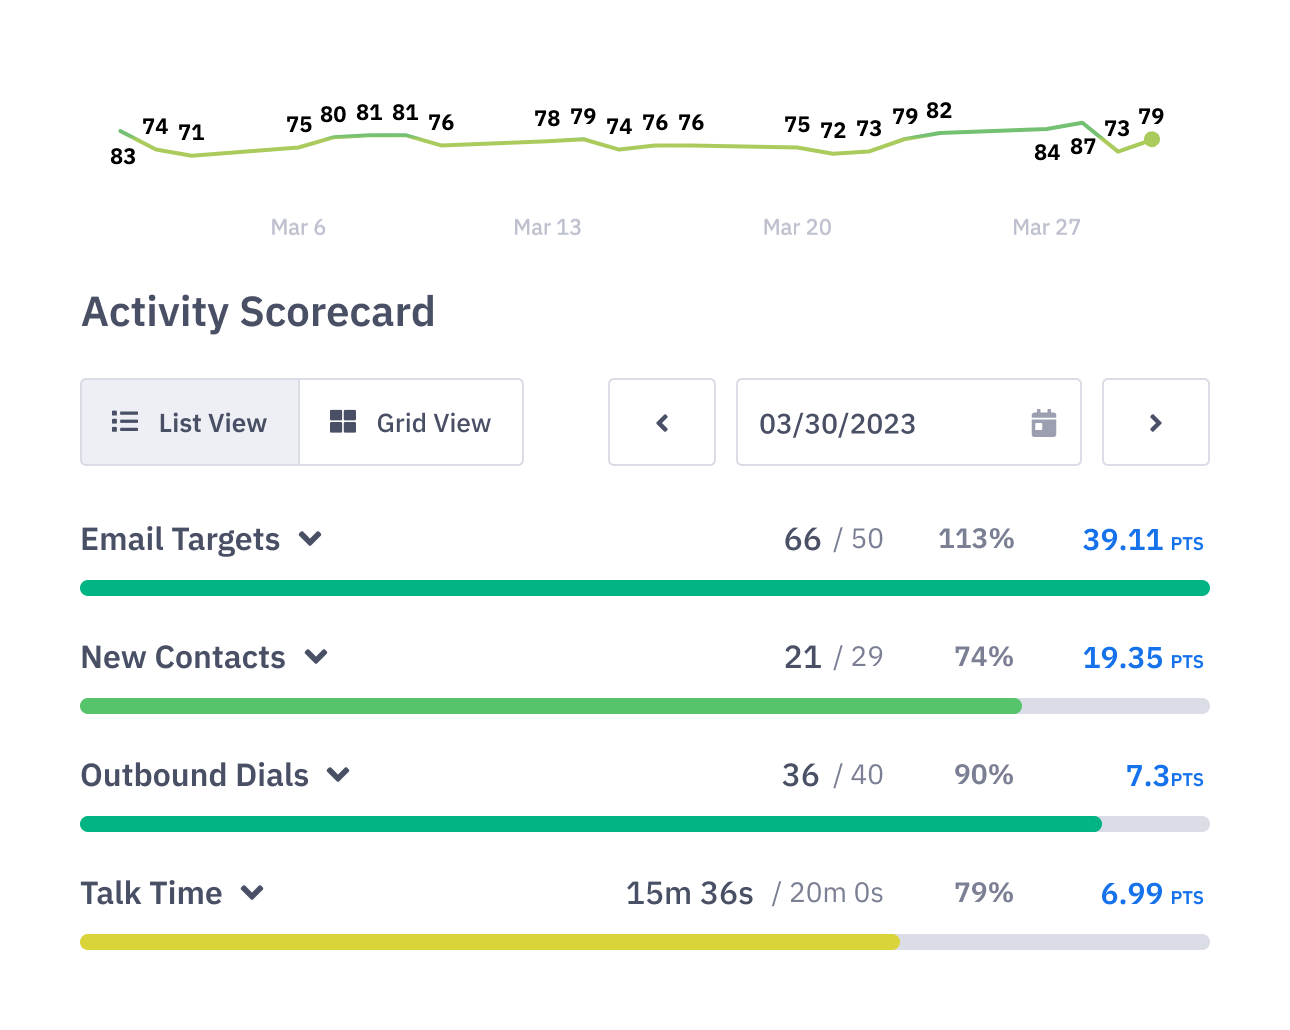The image size is (1290, 1030).
Task: Click the Email Targets progress bar
Action: (x=644, y=587)
